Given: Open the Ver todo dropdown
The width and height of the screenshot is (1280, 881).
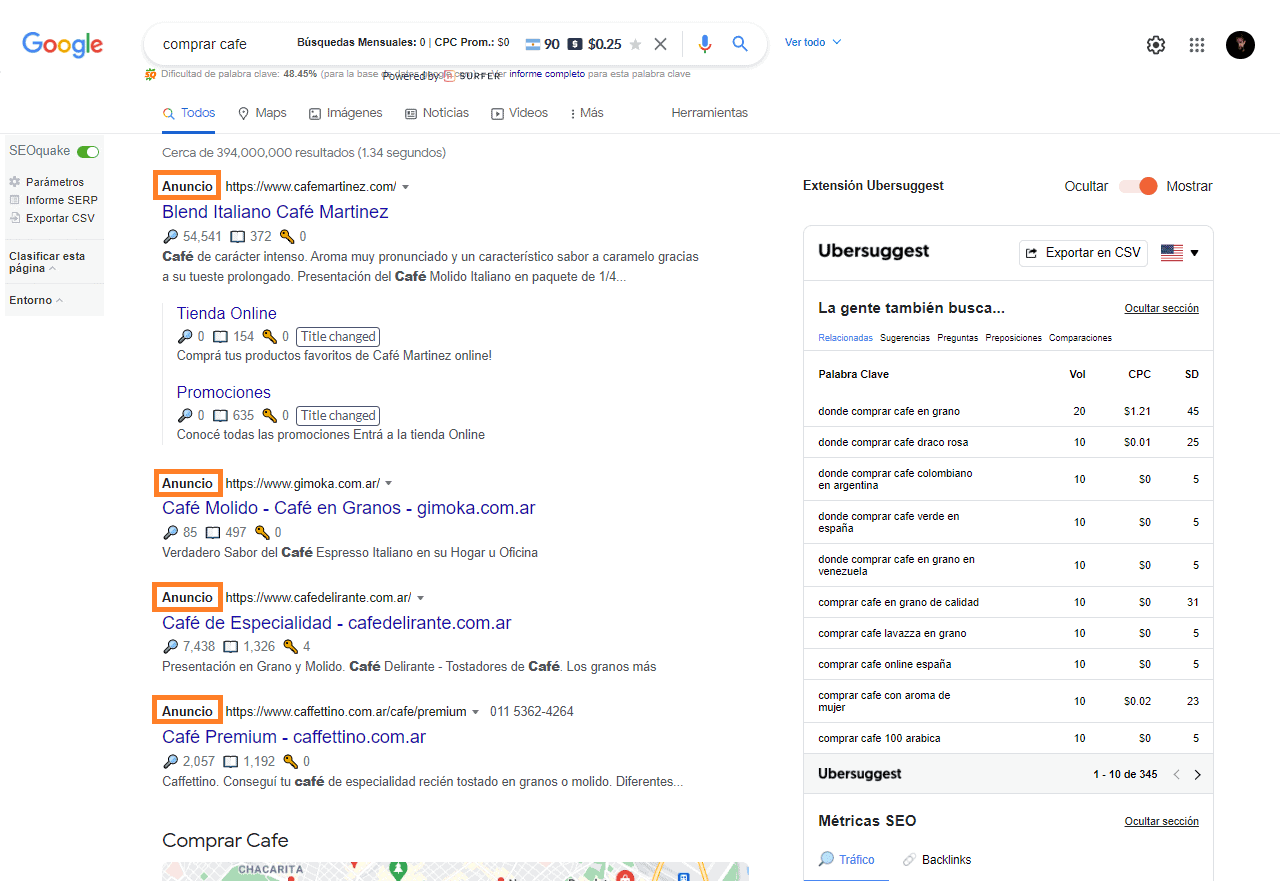Looking at the screenshot, I should [x=812, y=42].
